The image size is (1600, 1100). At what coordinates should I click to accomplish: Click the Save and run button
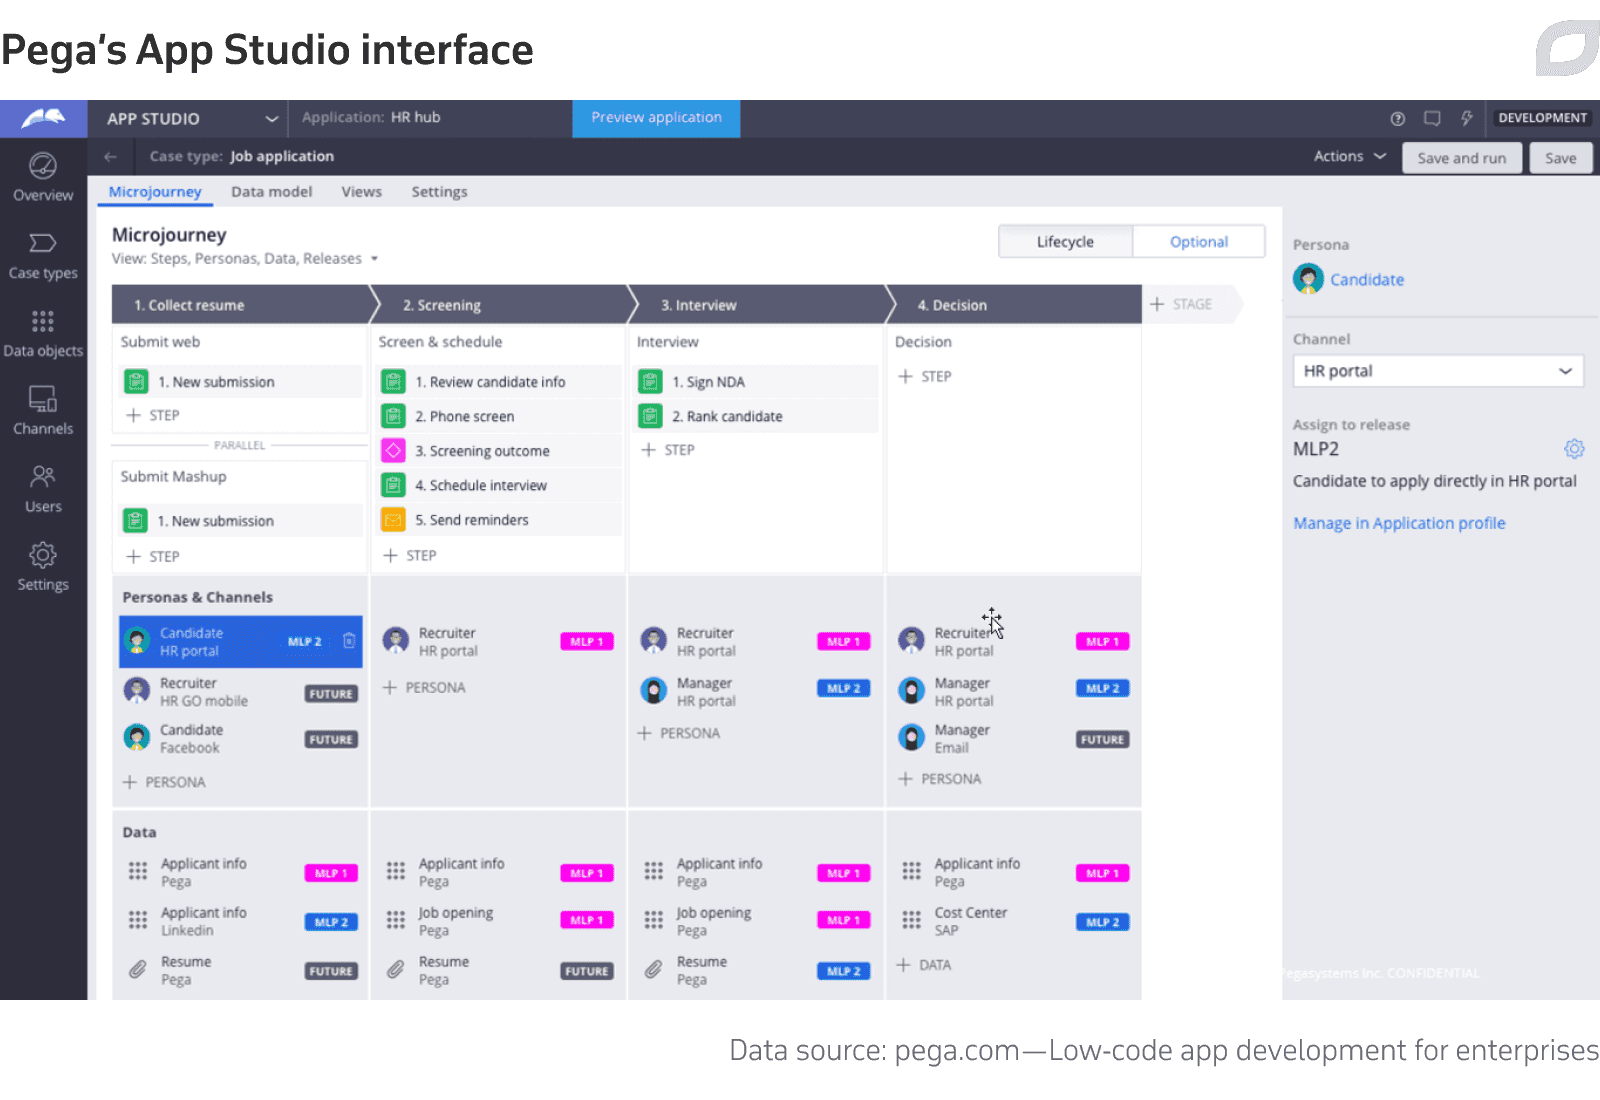[1461, 158]
